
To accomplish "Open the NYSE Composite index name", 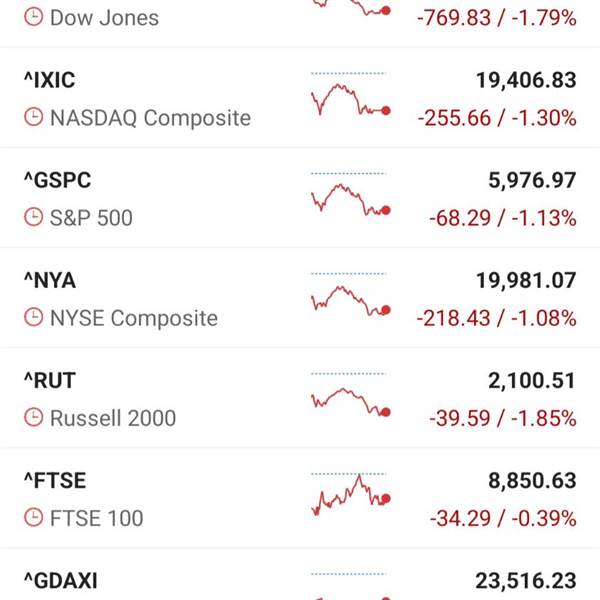I will tap(134, 318).
